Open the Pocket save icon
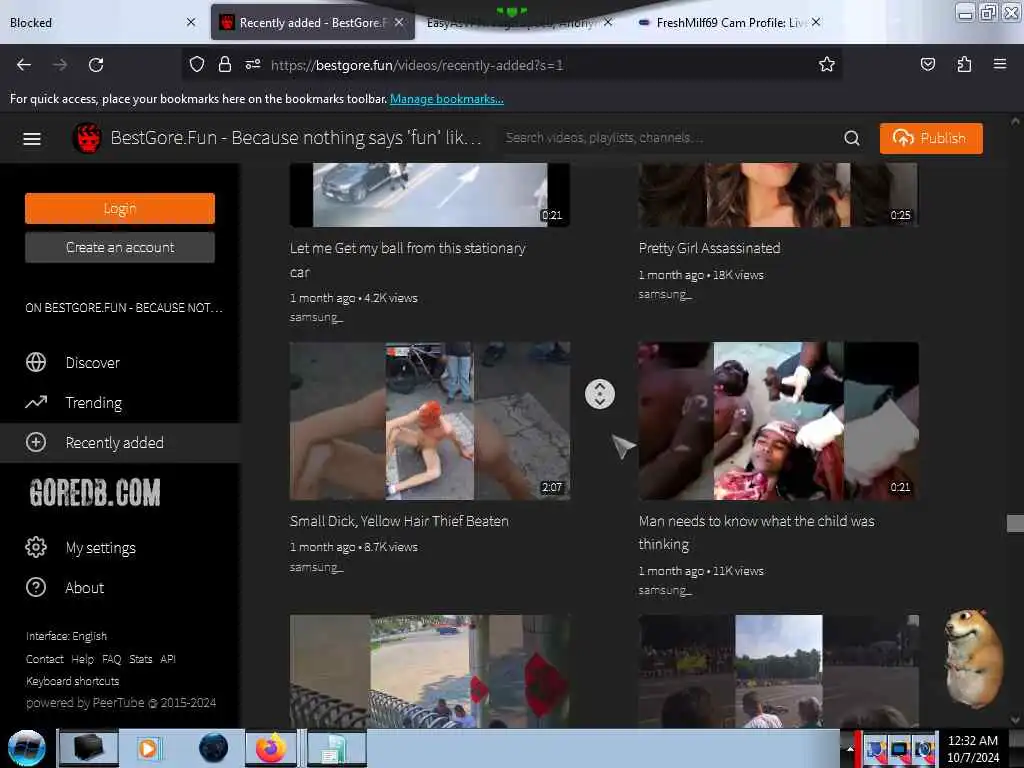This screenshot has width=1024, height=768. pos(927,64)
